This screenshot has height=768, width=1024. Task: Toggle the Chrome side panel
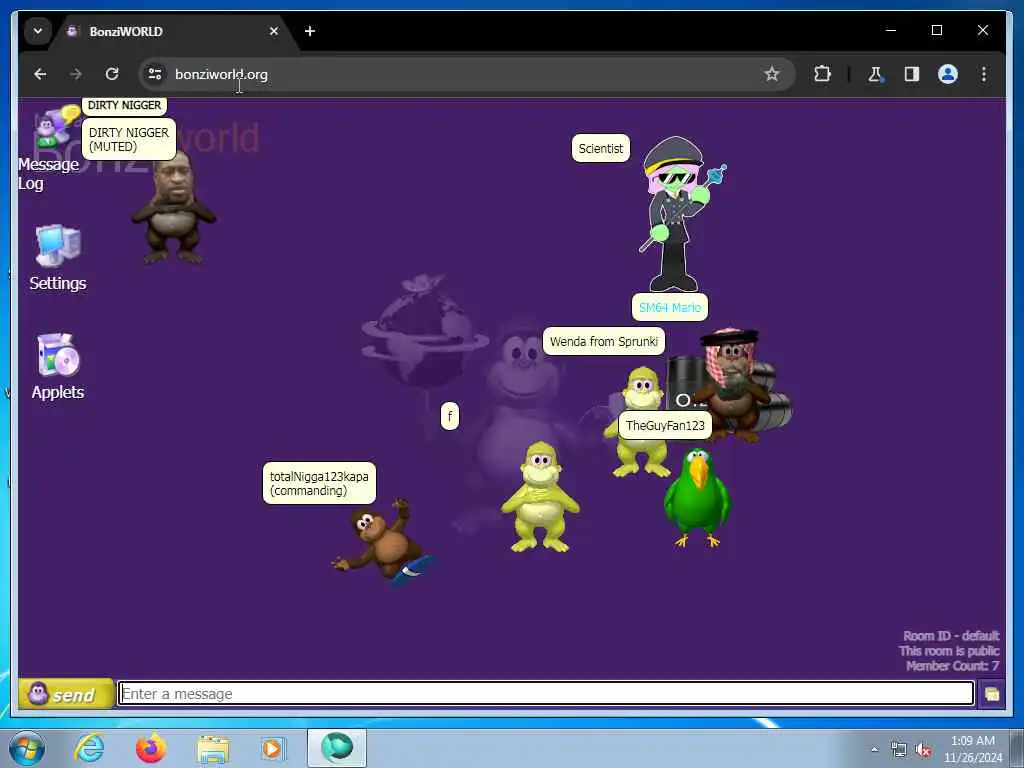[x=912, y=74]
